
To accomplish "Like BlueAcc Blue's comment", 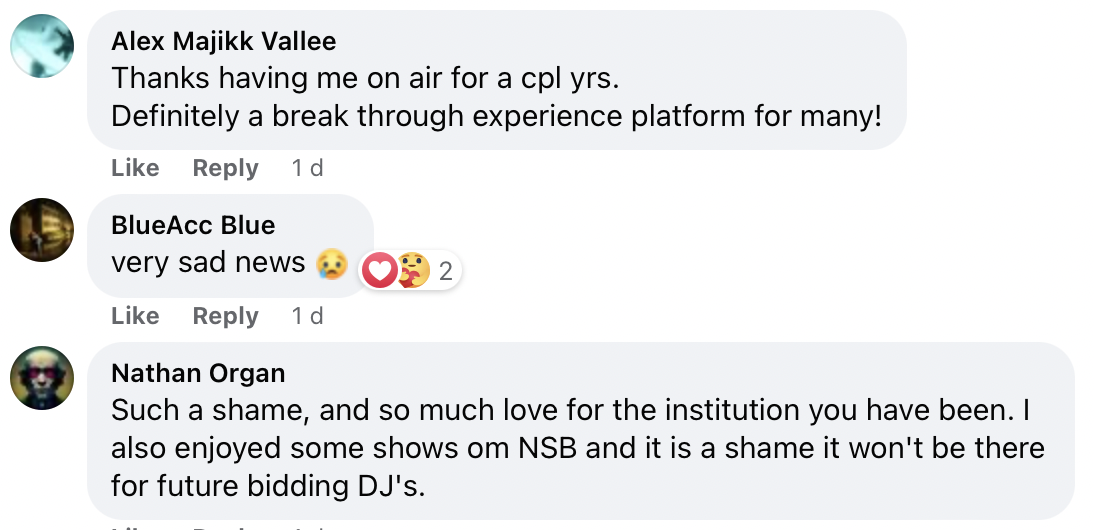I will coord(135,316).
